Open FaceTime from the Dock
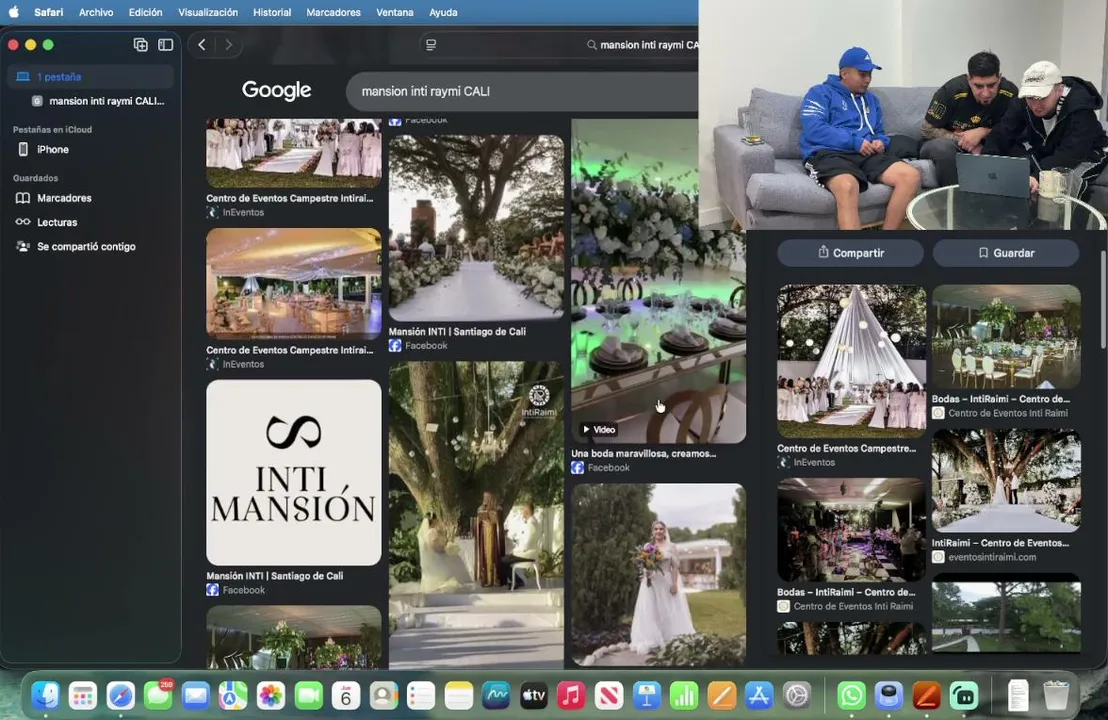Viewport: 1108px width, 720px height. pos(308,696)
